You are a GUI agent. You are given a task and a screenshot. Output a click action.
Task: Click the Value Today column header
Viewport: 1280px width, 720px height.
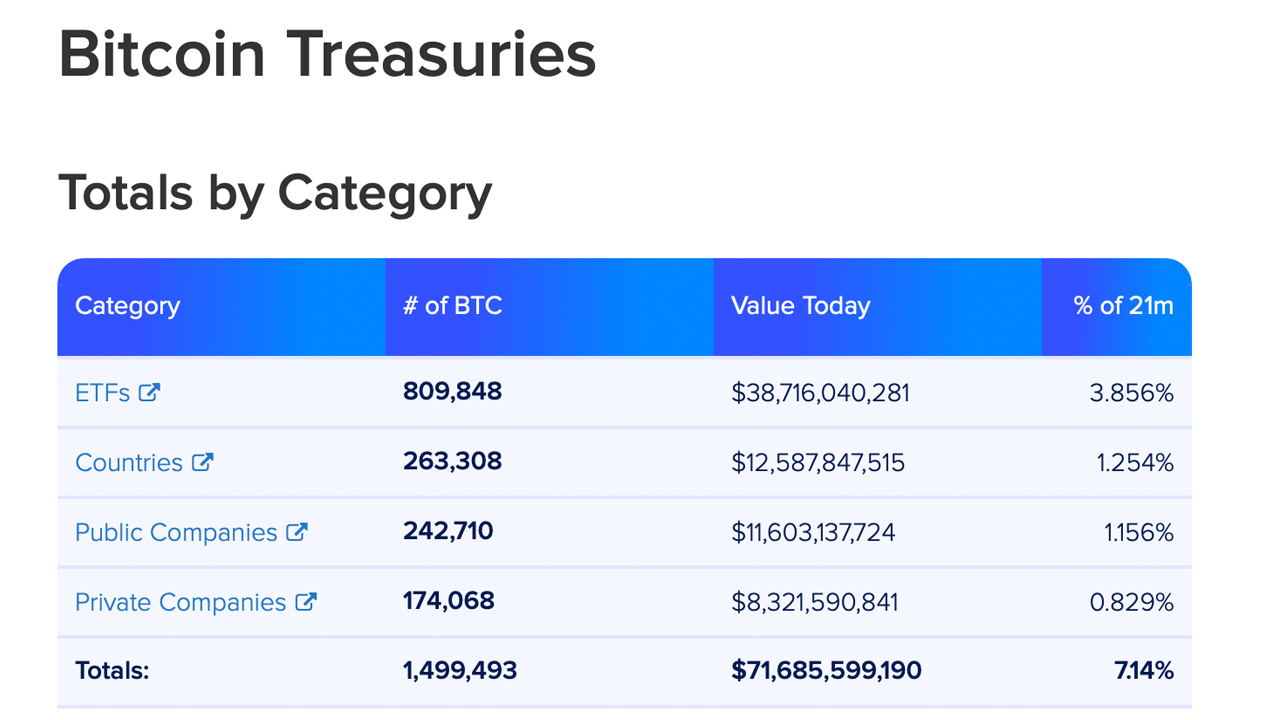800,306
